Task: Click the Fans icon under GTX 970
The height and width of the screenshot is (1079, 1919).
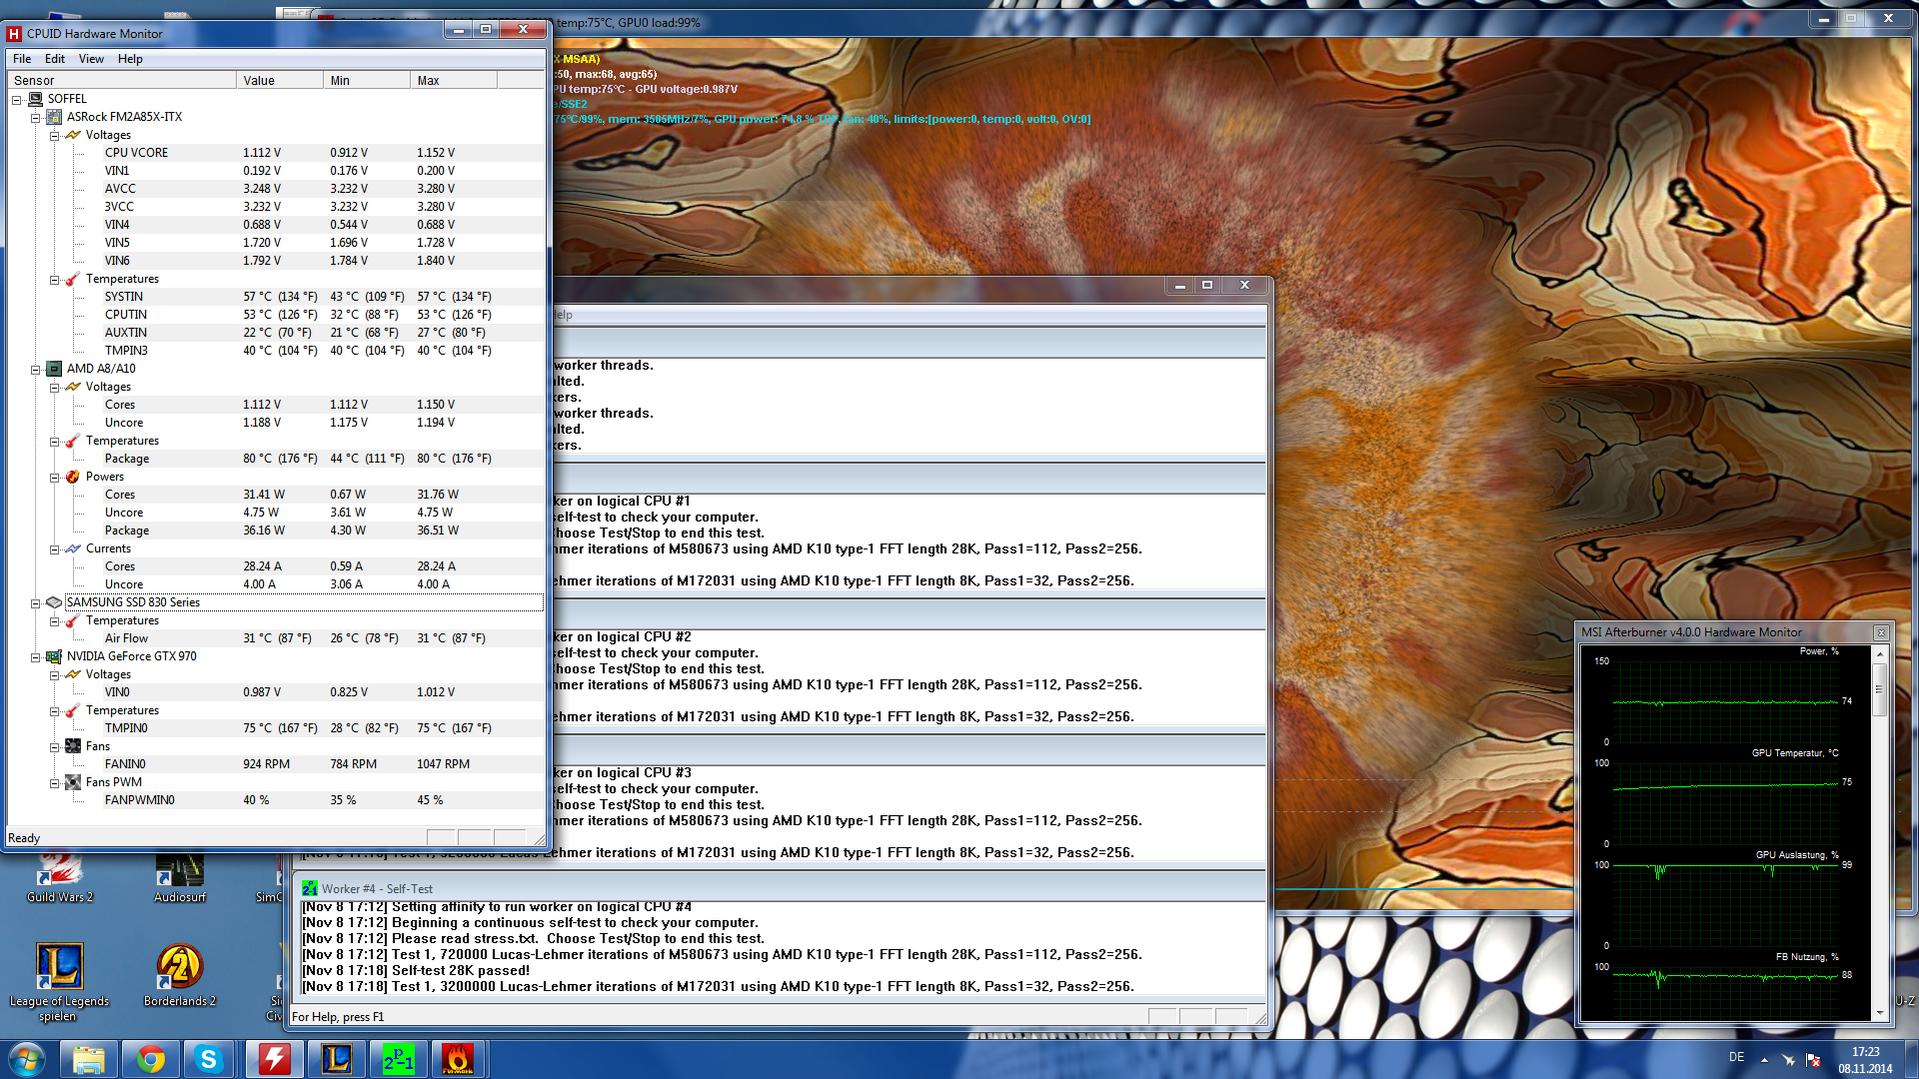Action: (73, 747)
